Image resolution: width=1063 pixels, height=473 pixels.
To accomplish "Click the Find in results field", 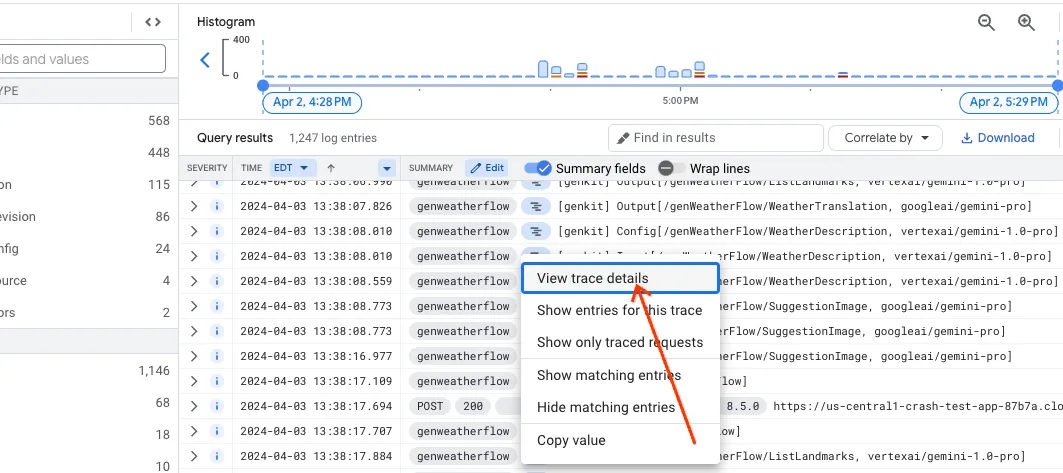I will click(715, 138).
